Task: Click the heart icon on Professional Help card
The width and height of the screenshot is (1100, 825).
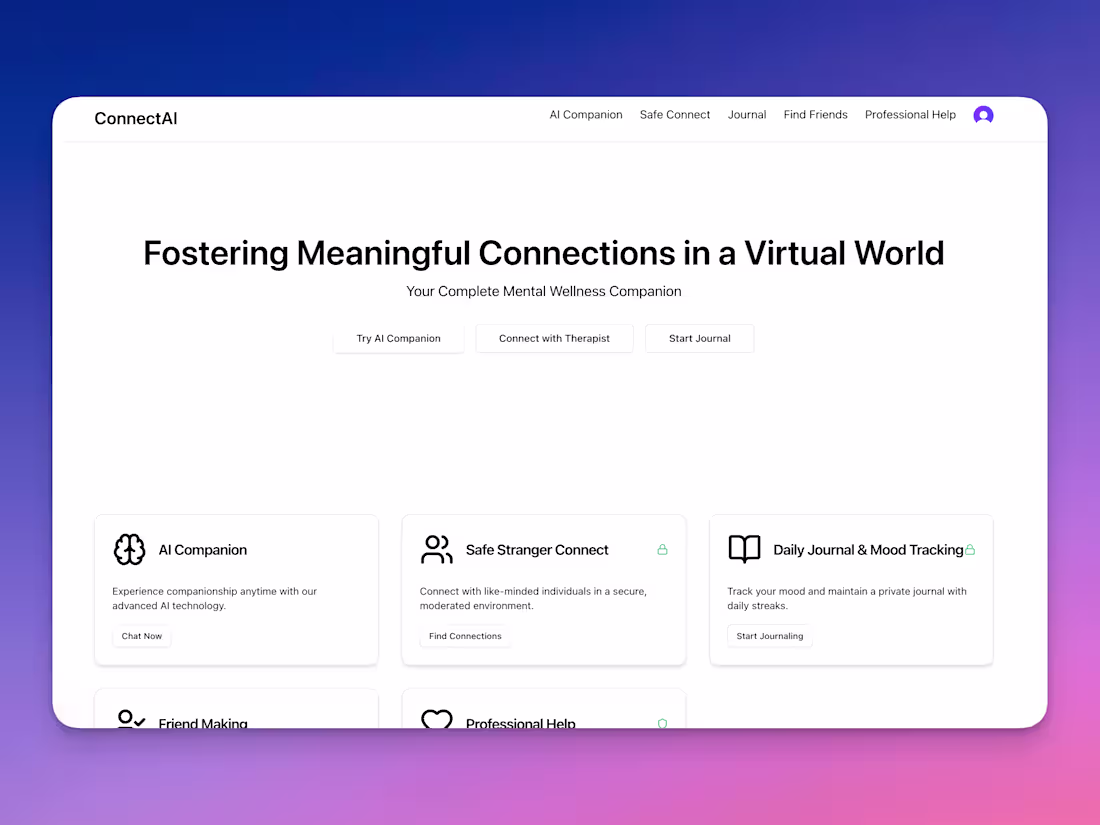Action: 436,719
